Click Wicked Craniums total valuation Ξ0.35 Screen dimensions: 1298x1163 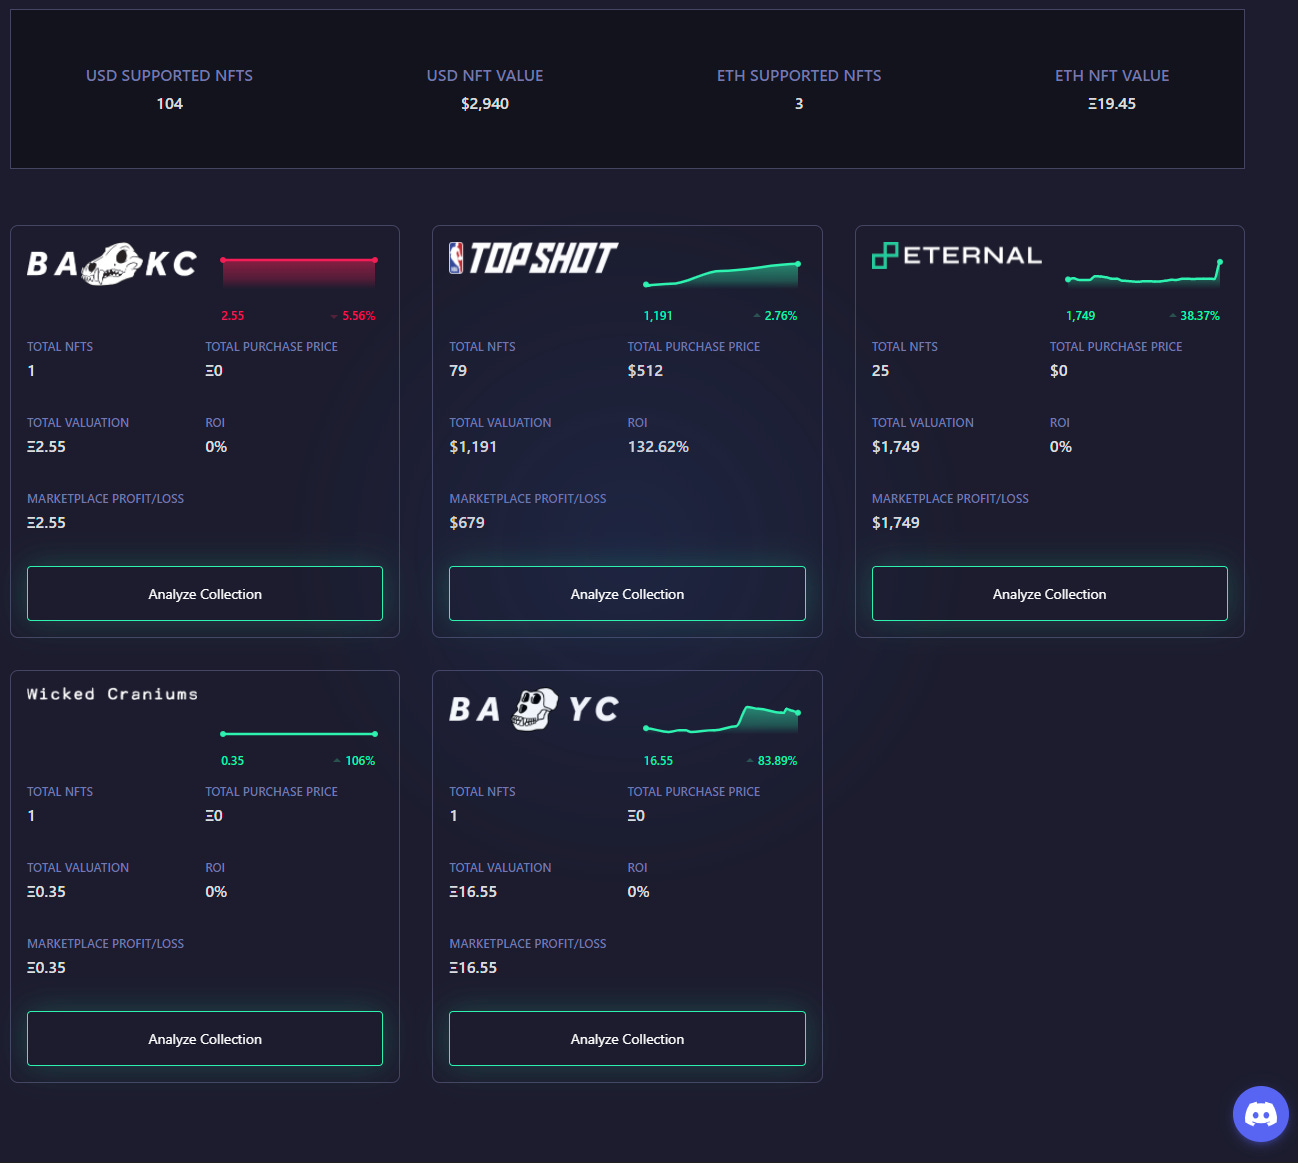point(46,892)
